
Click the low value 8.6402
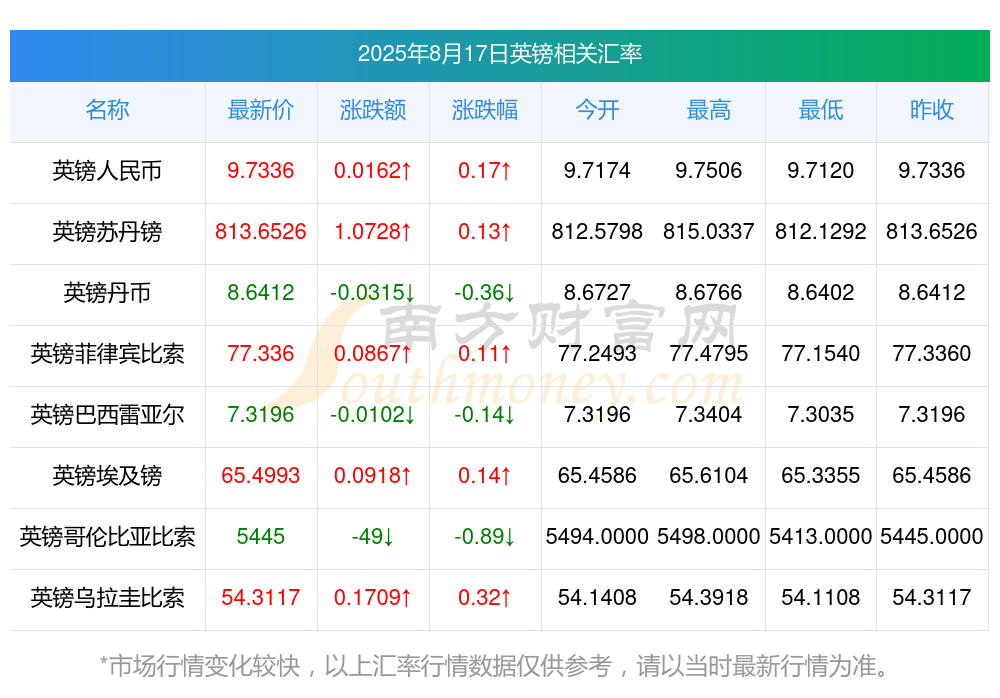(x=821, y=292)
